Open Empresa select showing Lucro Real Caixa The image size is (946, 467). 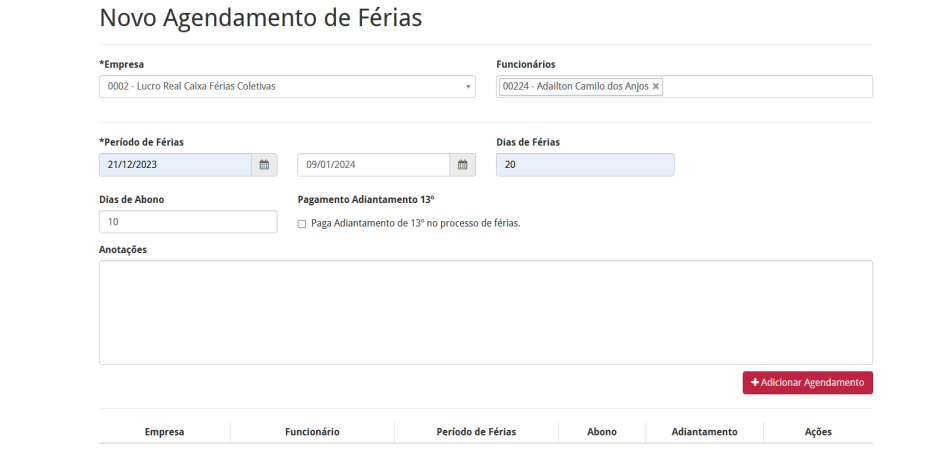(x=287, y=86)
